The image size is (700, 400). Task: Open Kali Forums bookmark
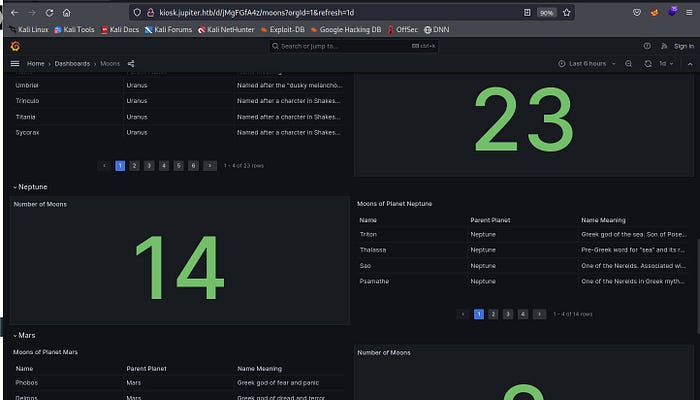pyautogui.click(x=168, y=29)
